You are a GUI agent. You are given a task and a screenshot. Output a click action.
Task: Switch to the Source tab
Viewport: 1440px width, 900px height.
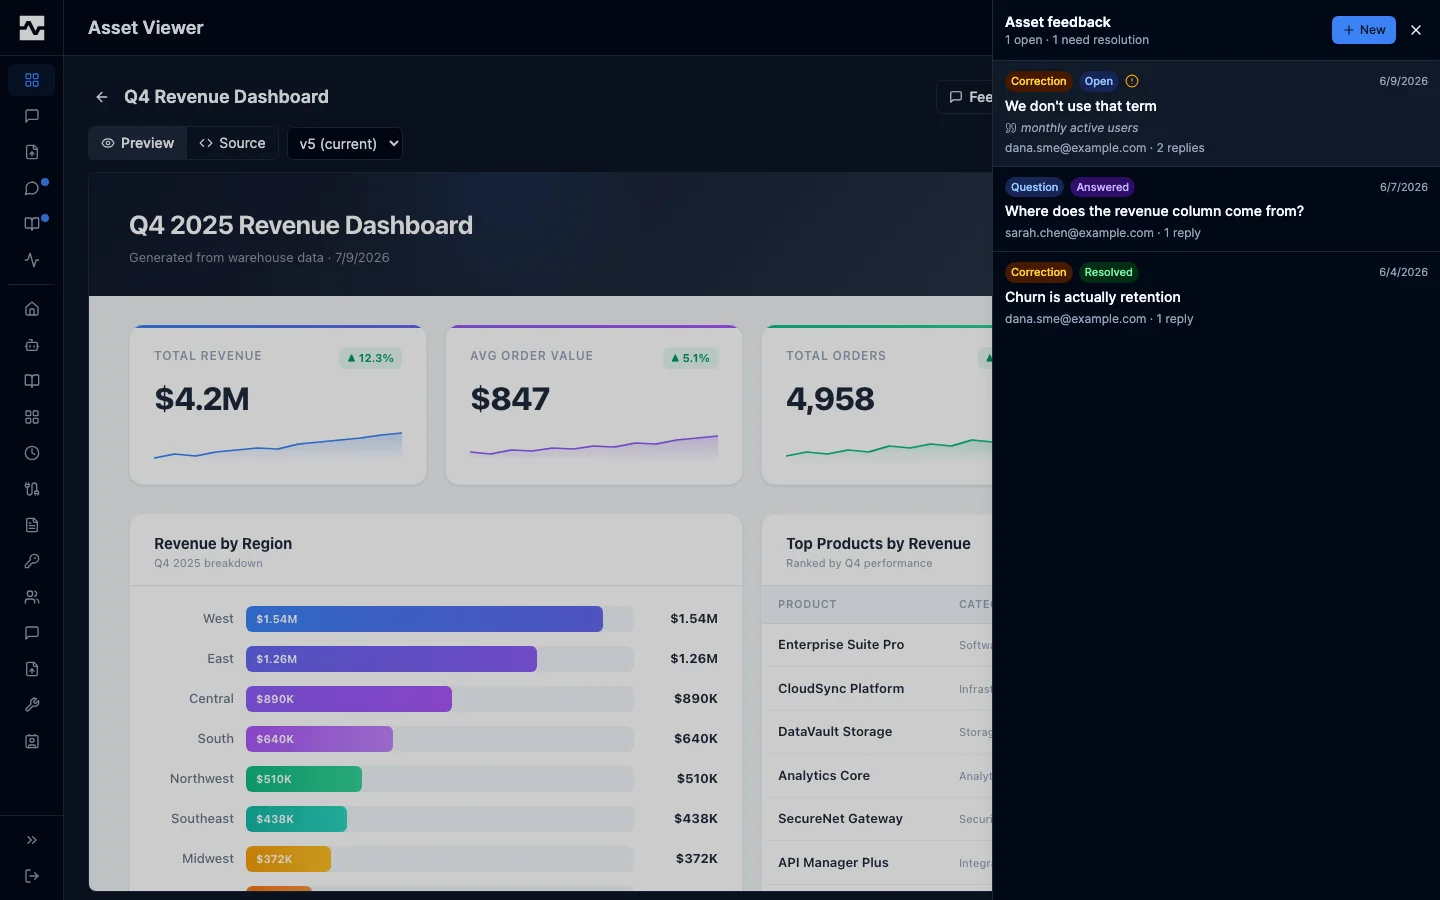coord(232,143)
